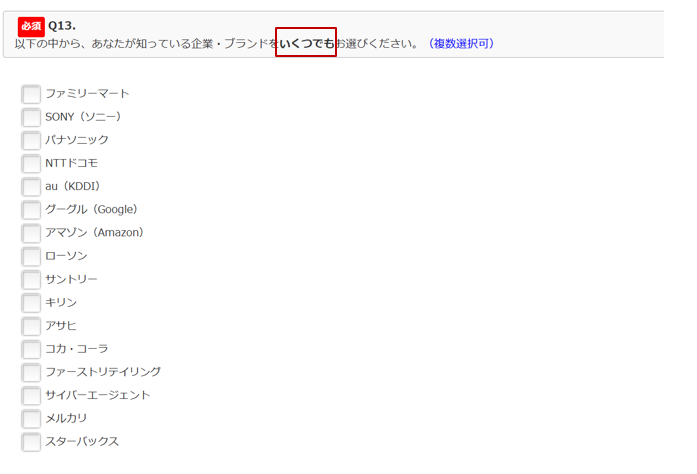The height and width of the screenshot is (474, 697).
Task: Tick the スターバックス checkbox
Action: (x=31, y=441)
